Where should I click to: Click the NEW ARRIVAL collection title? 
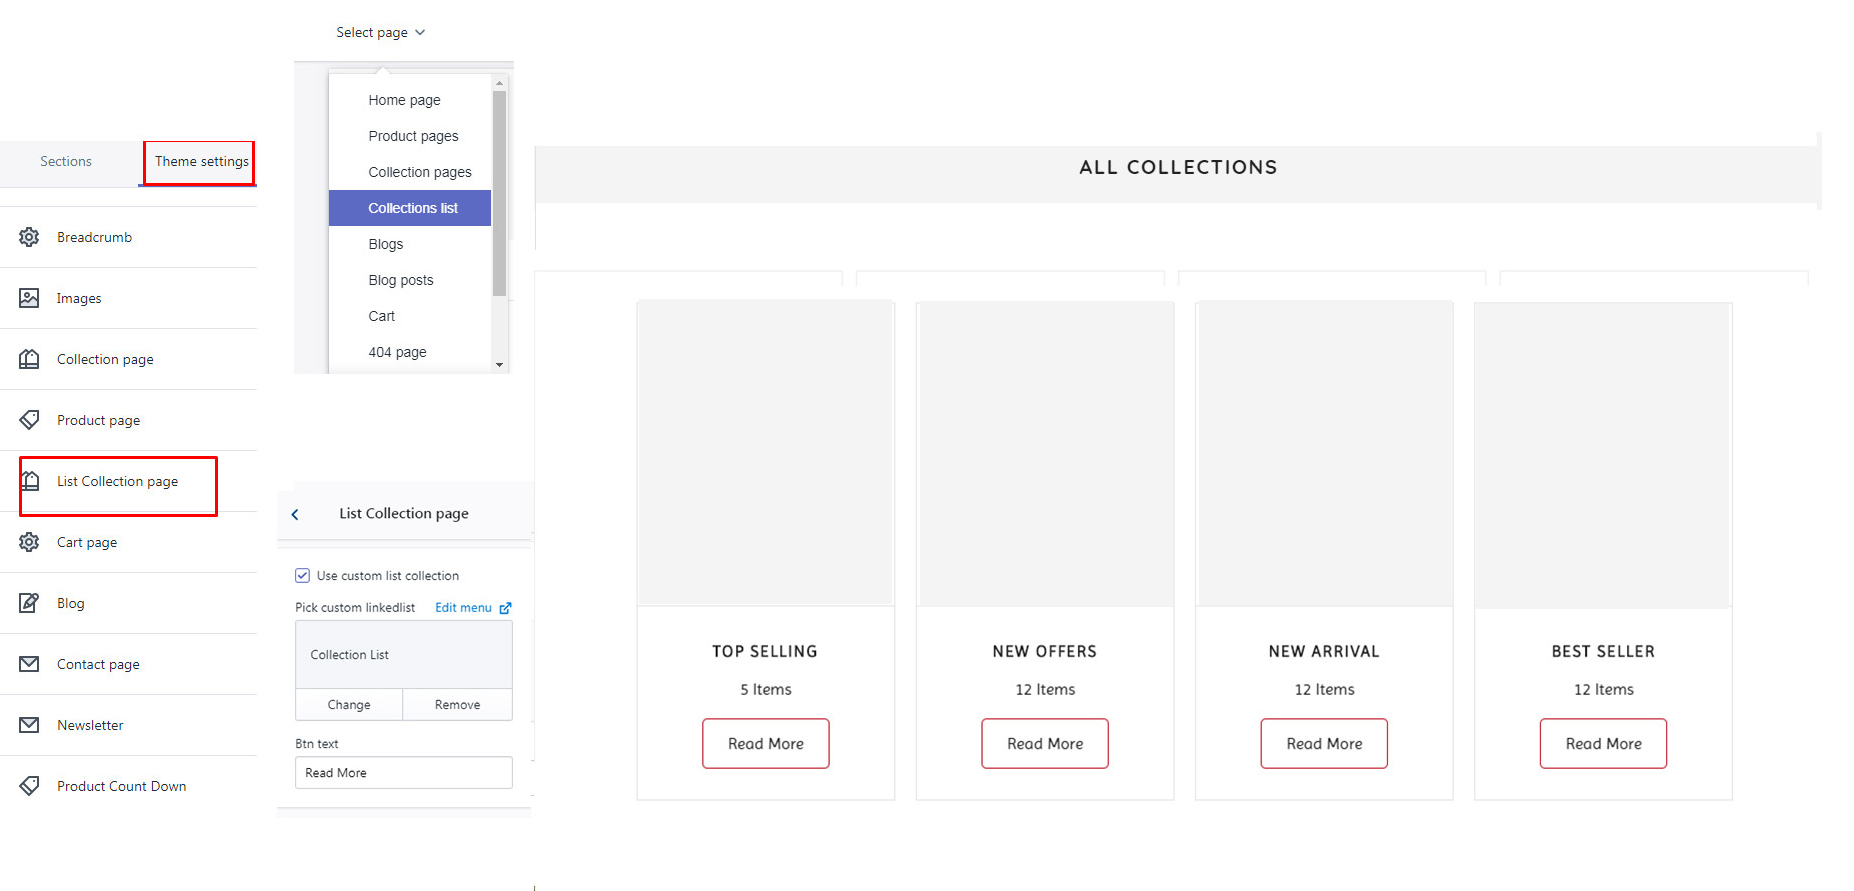point(1324,652)
